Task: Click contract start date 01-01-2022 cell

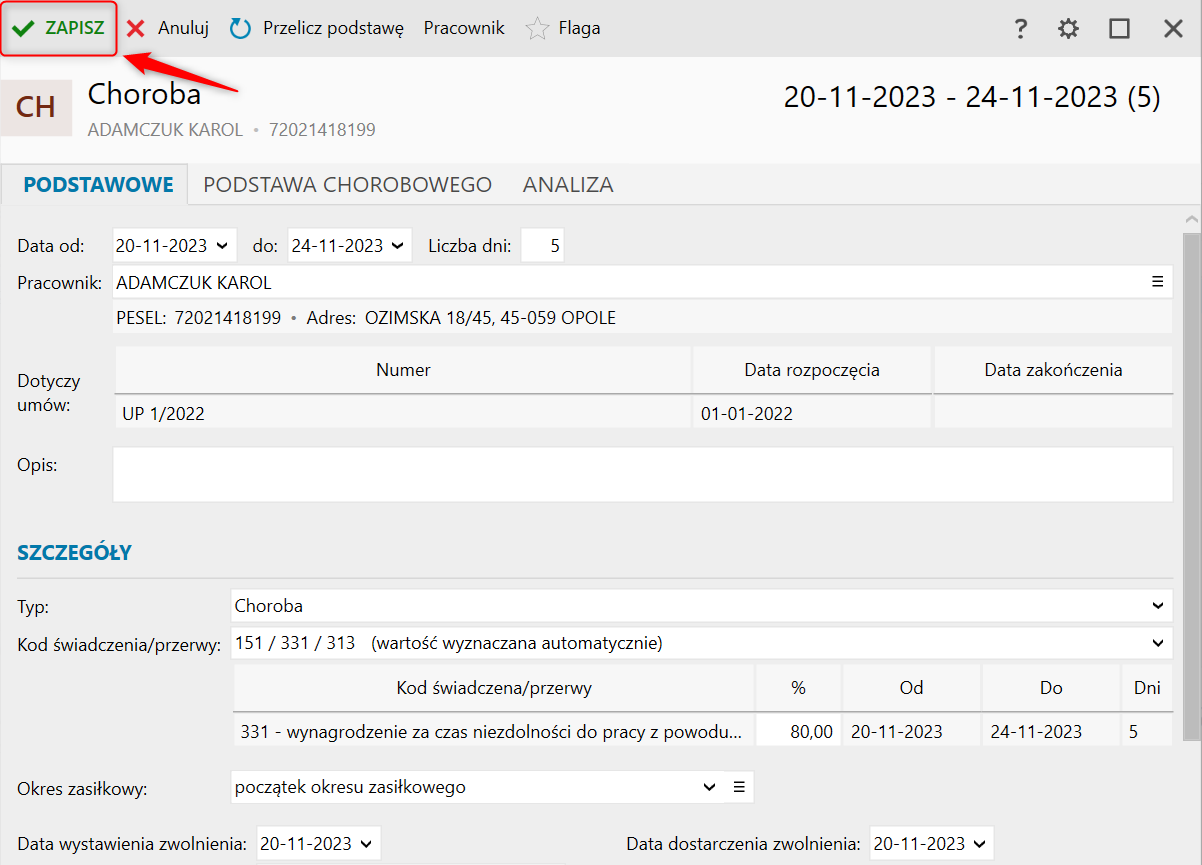Action: 812,412
